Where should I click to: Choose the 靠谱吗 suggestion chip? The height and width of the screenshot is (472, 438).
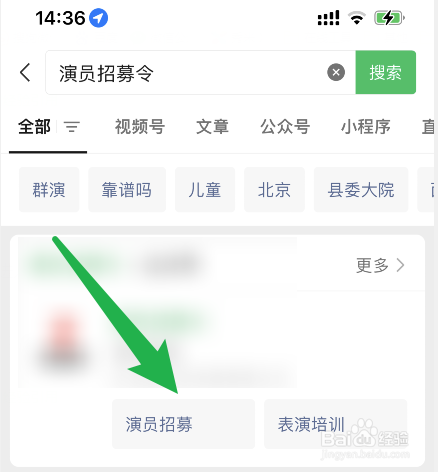tap(127, 190)
